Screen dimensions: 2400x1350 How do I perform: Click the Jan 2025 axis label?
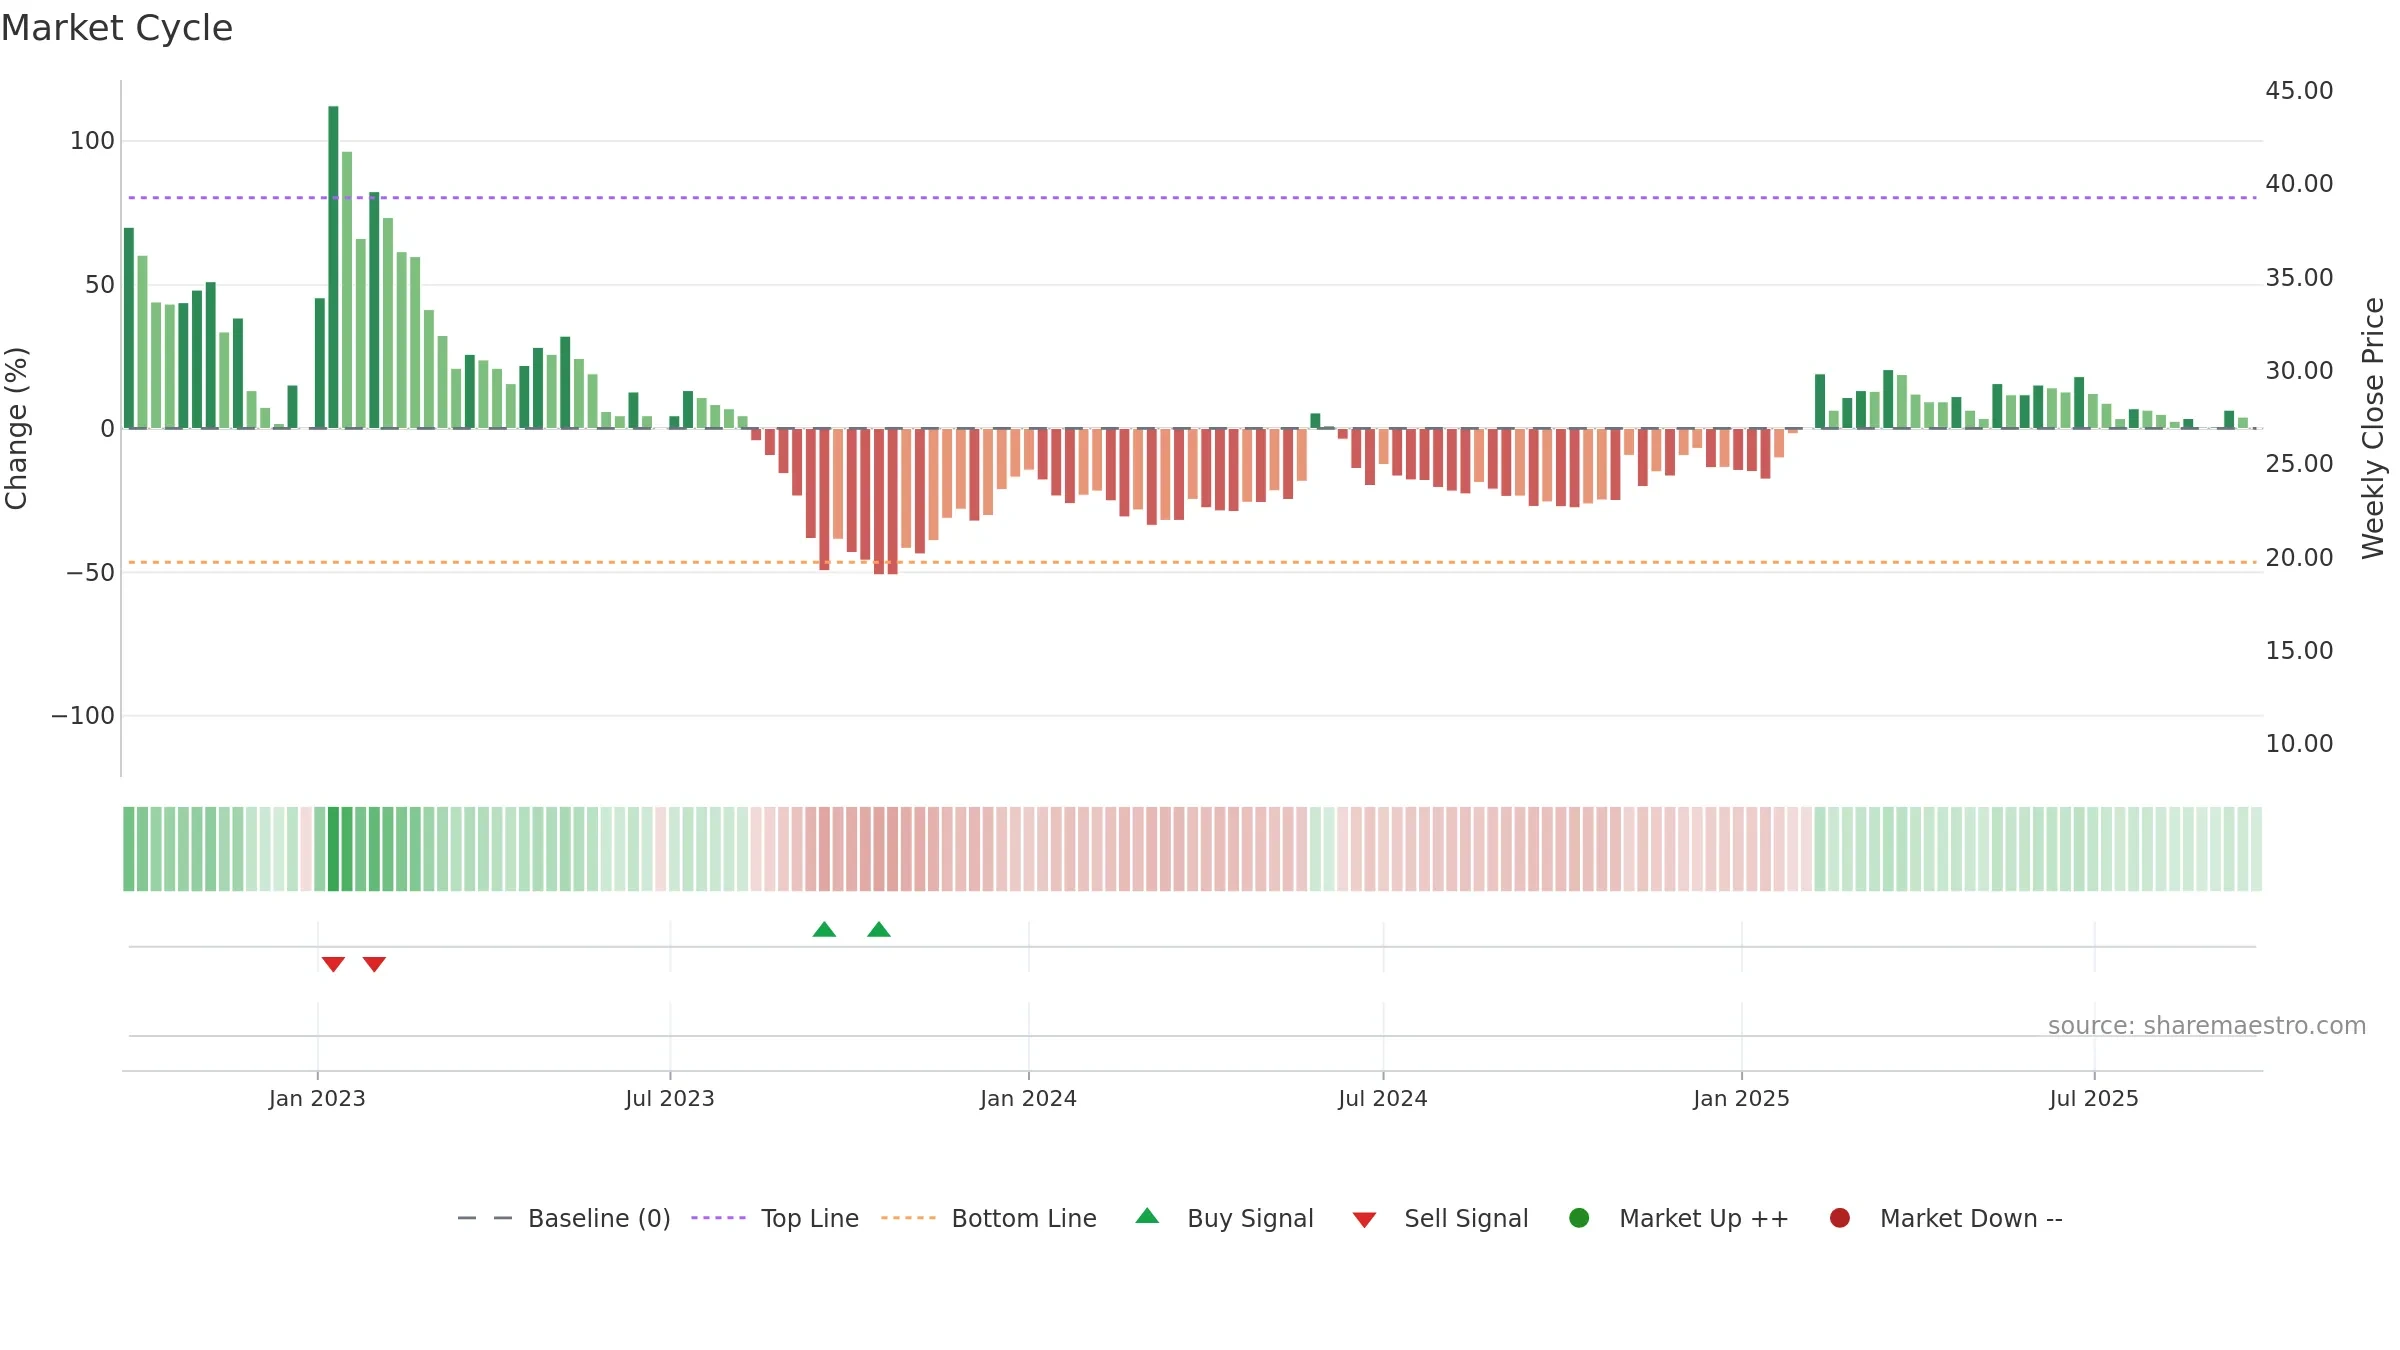[x=1741, y=1099]
